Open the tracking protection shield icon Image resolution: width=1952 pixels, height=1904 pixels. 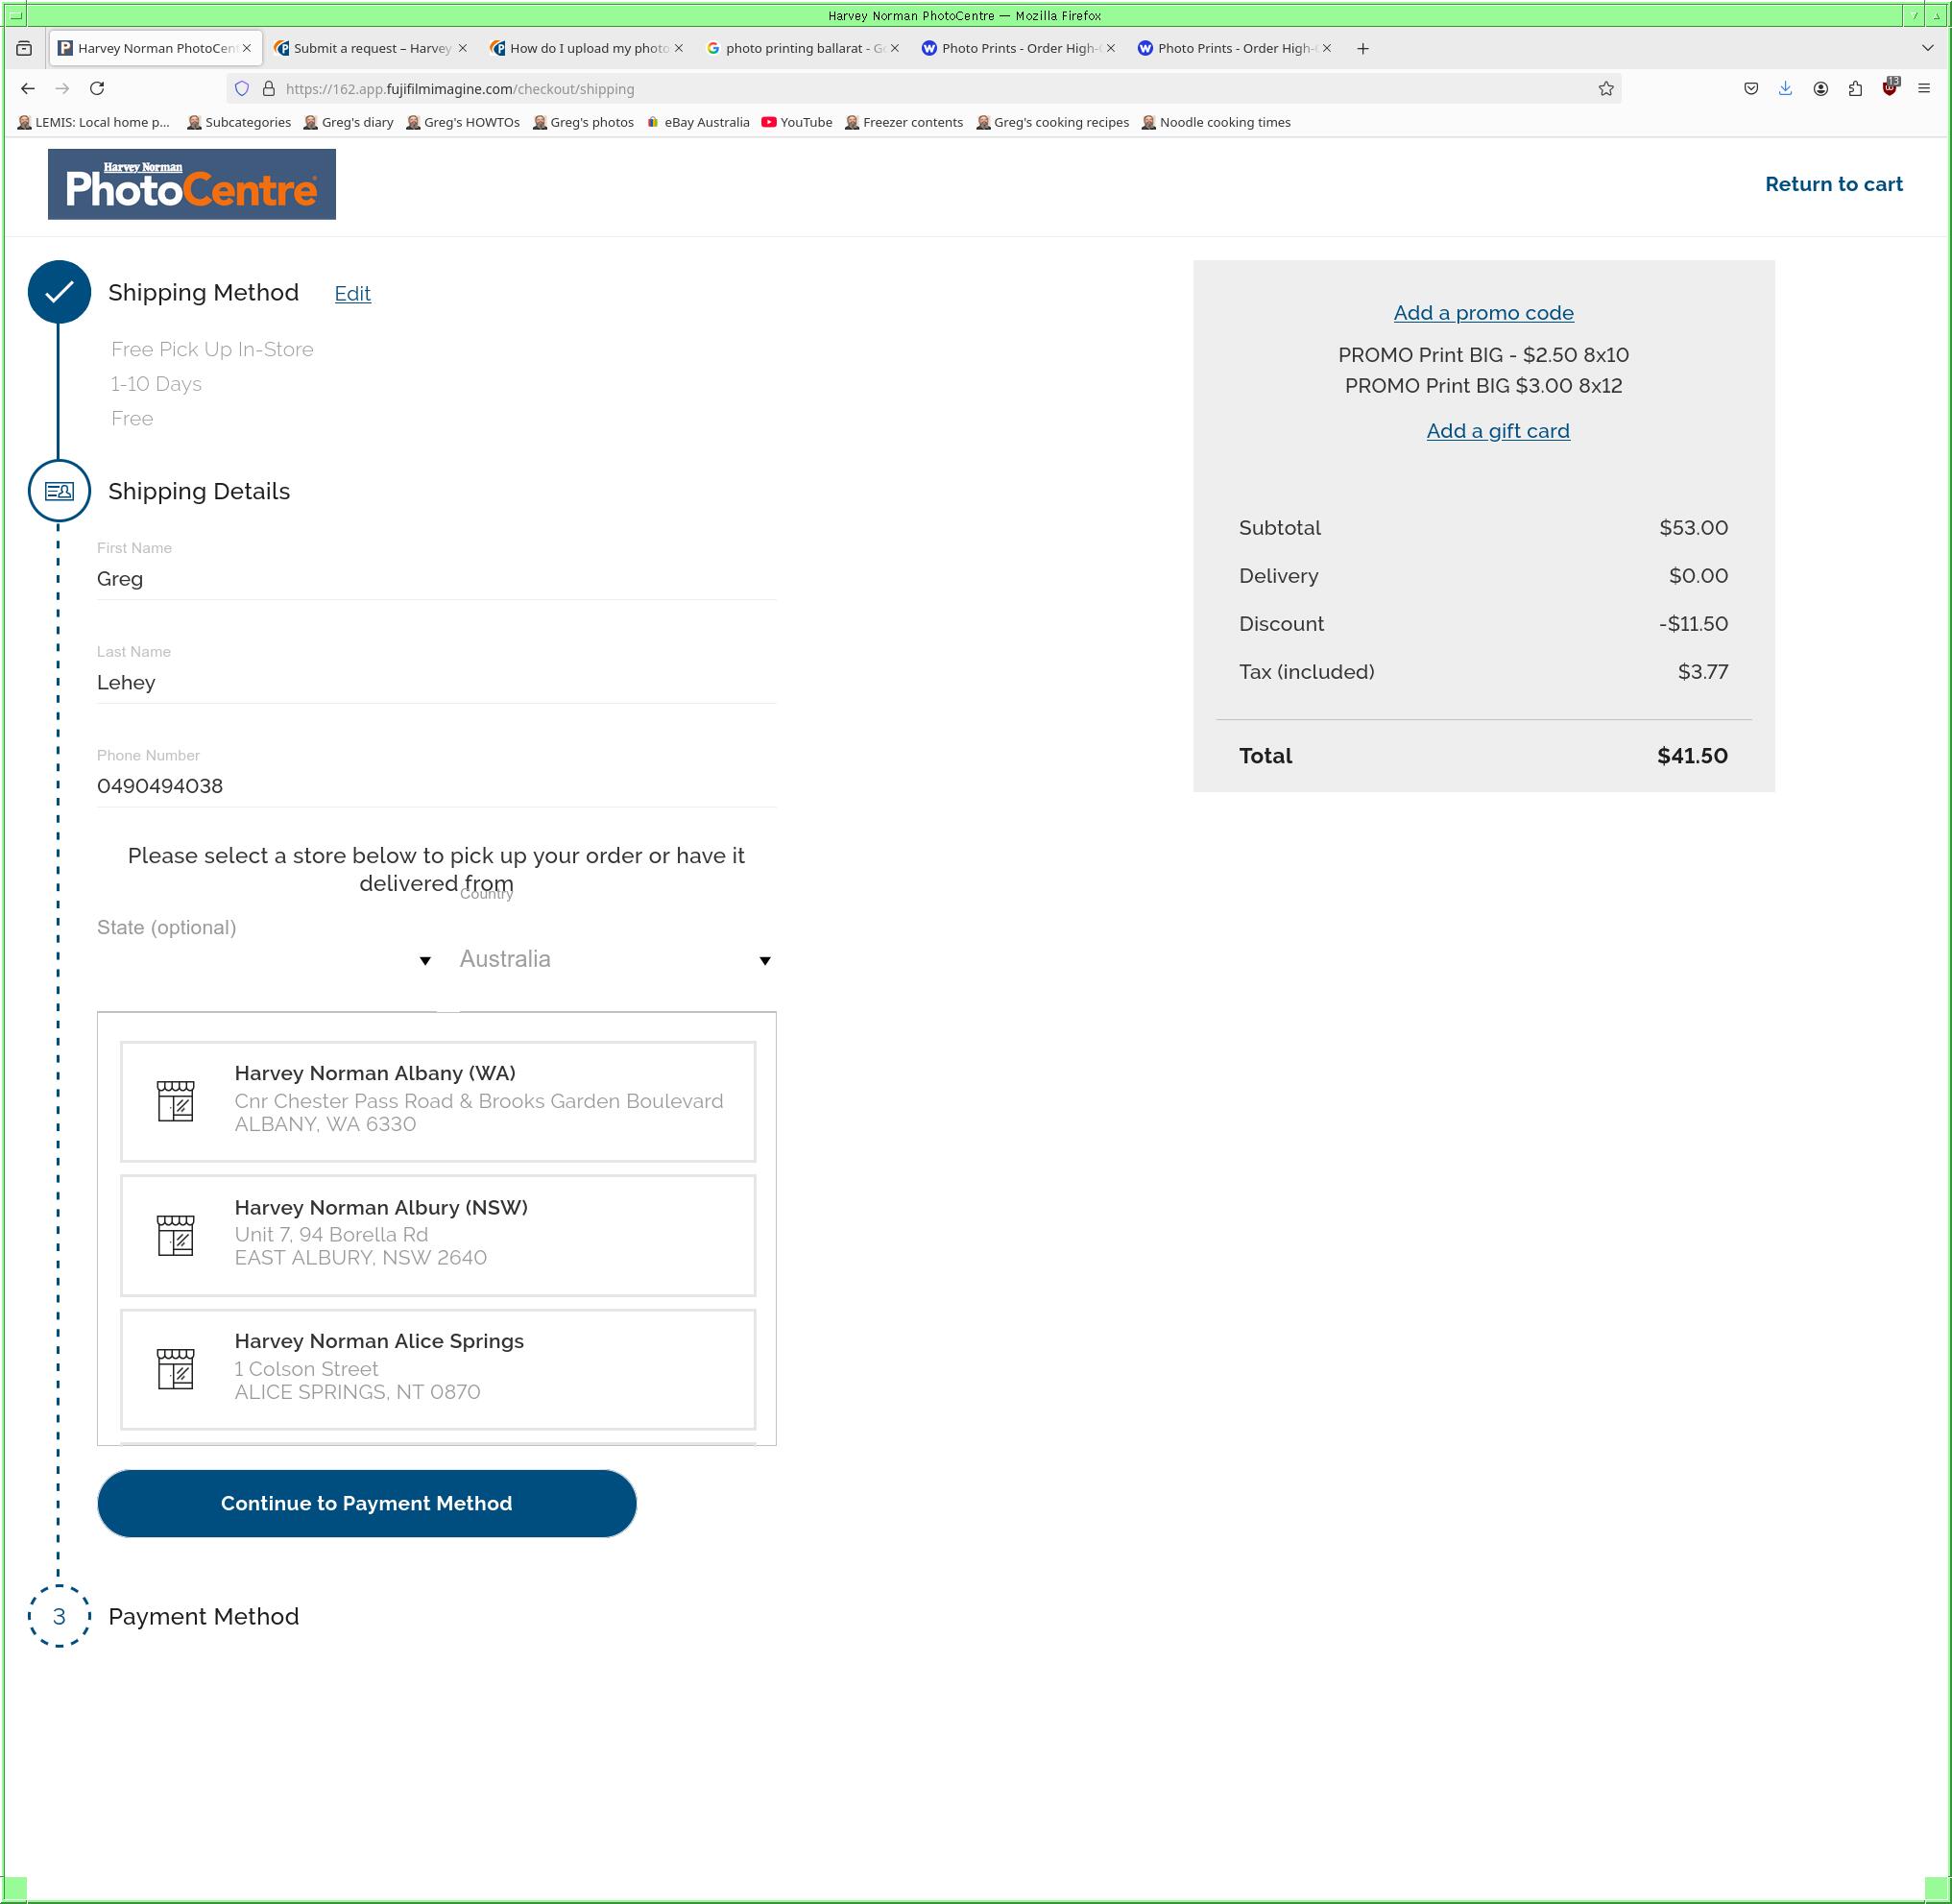pos(242,88)
